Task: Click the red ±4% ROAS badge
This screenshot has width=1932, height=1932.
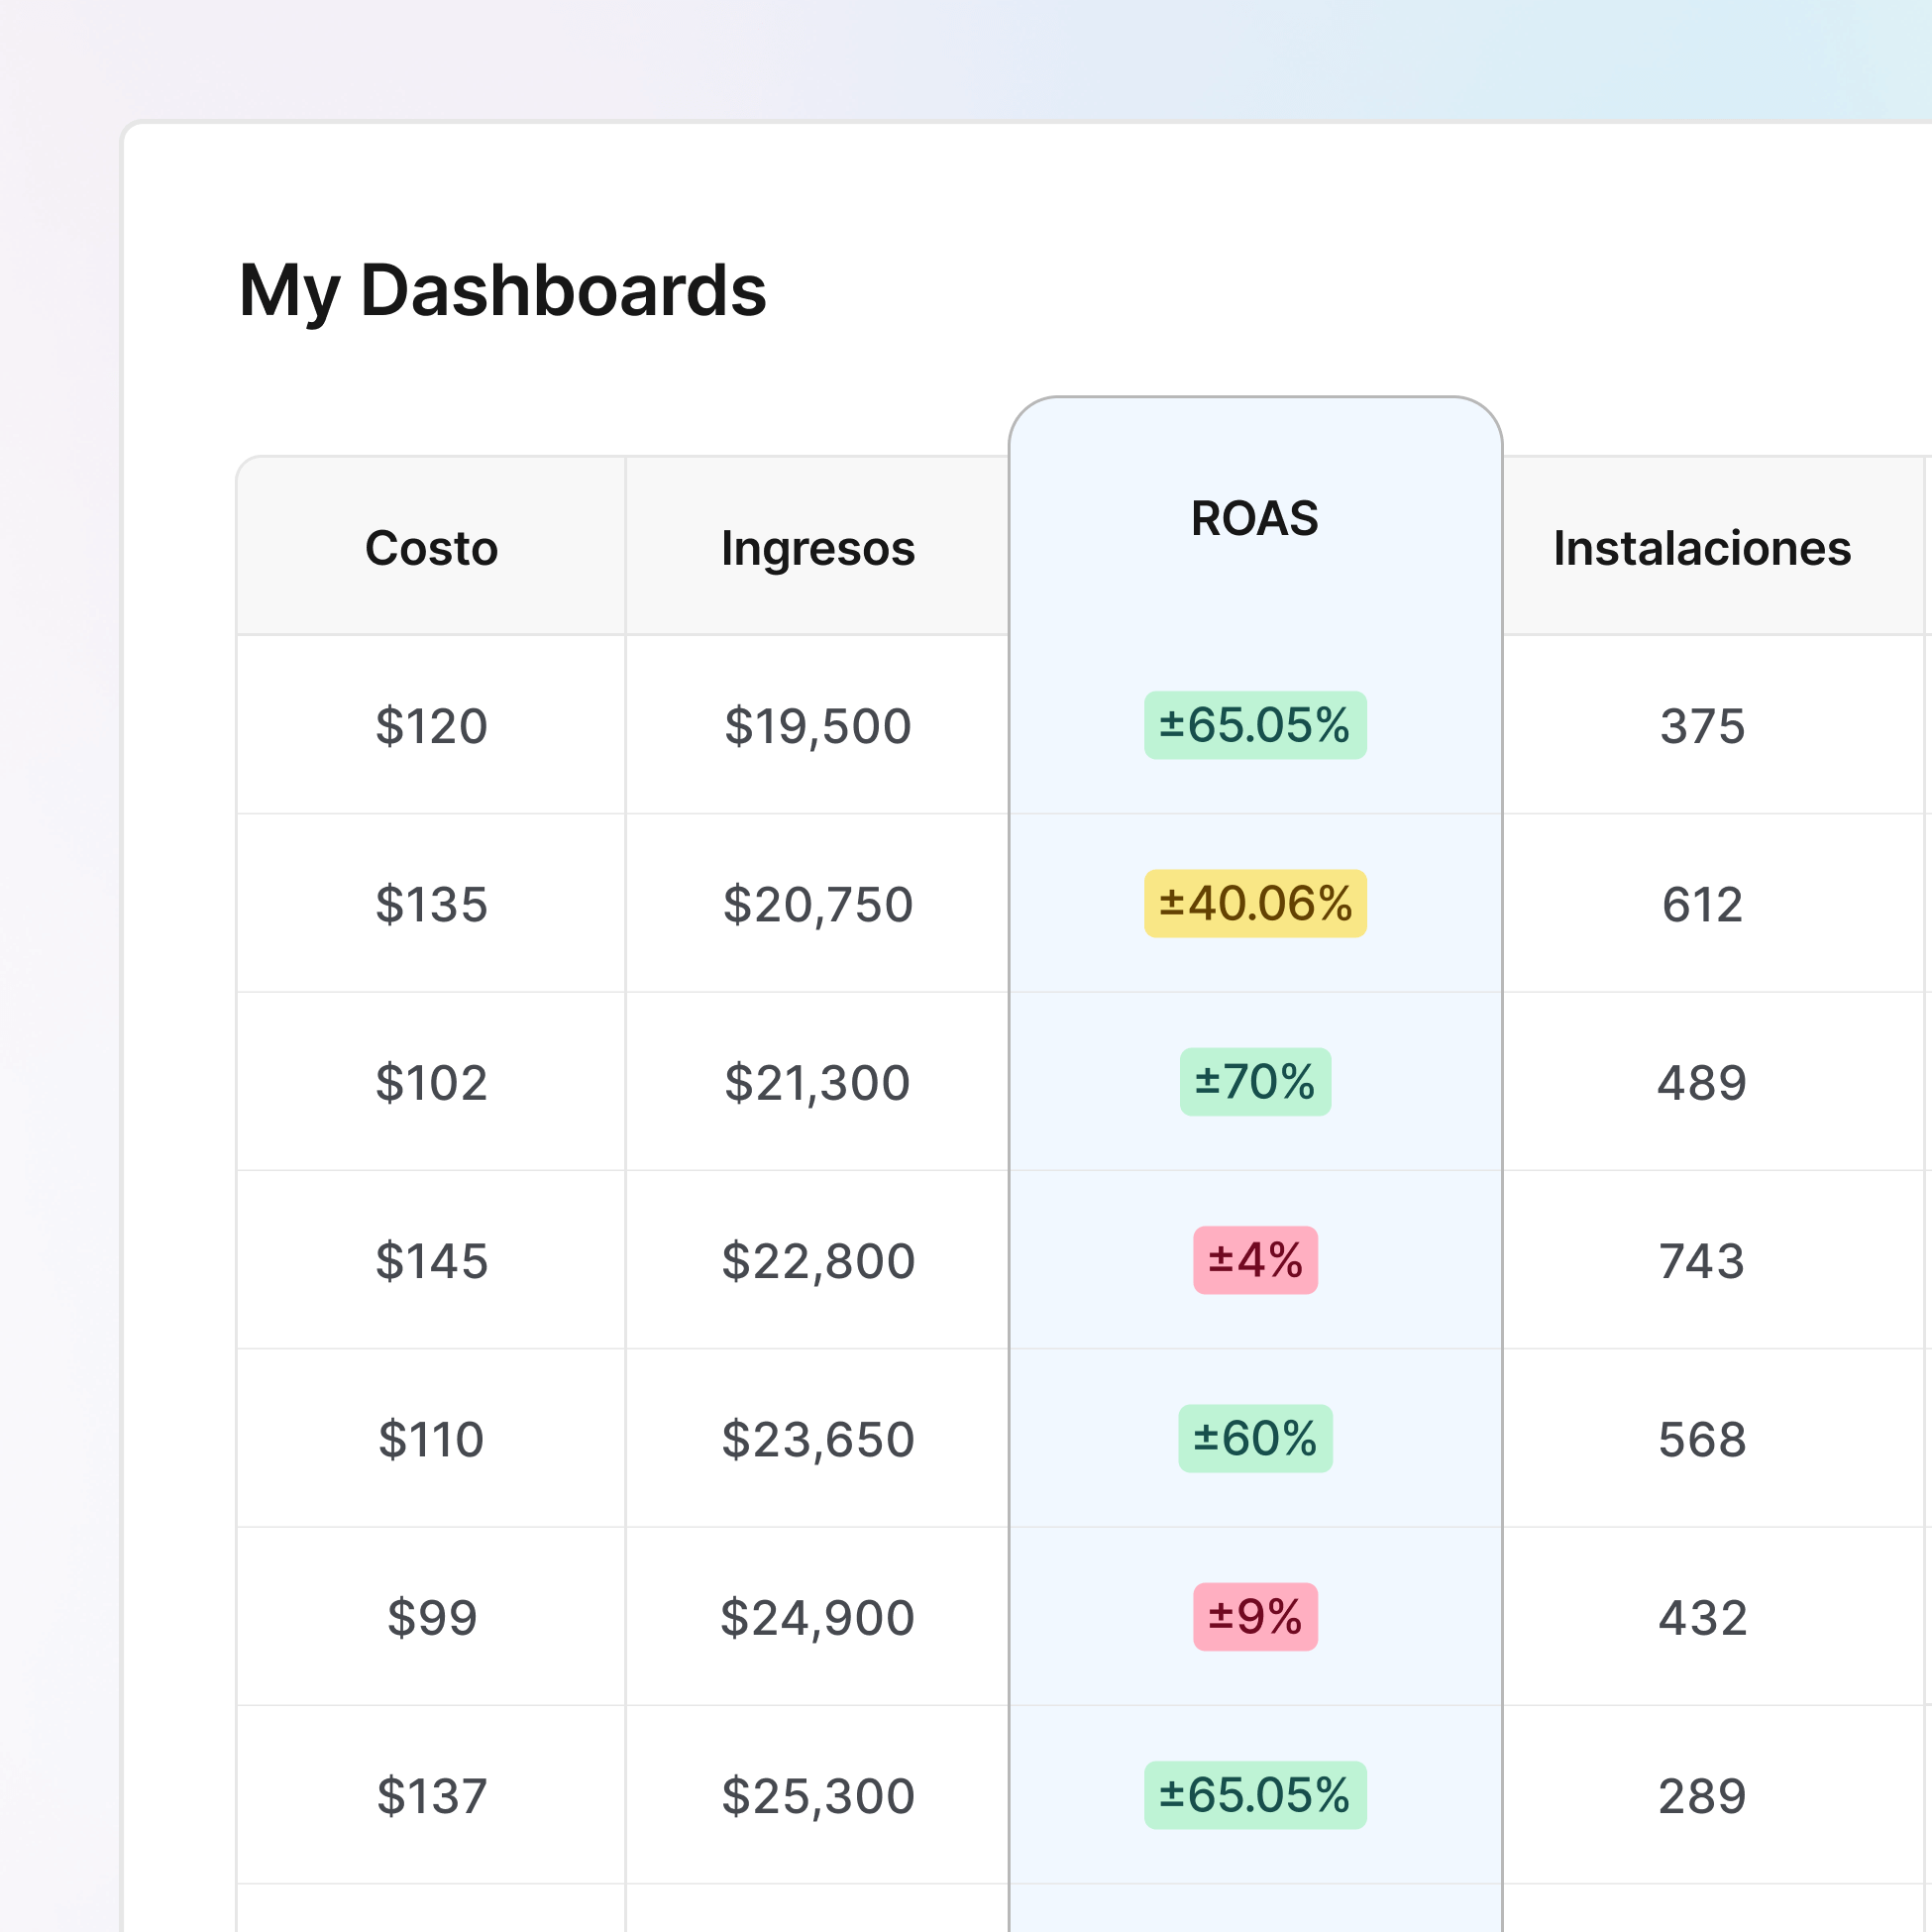Action: click(x=1254, y=1260)
